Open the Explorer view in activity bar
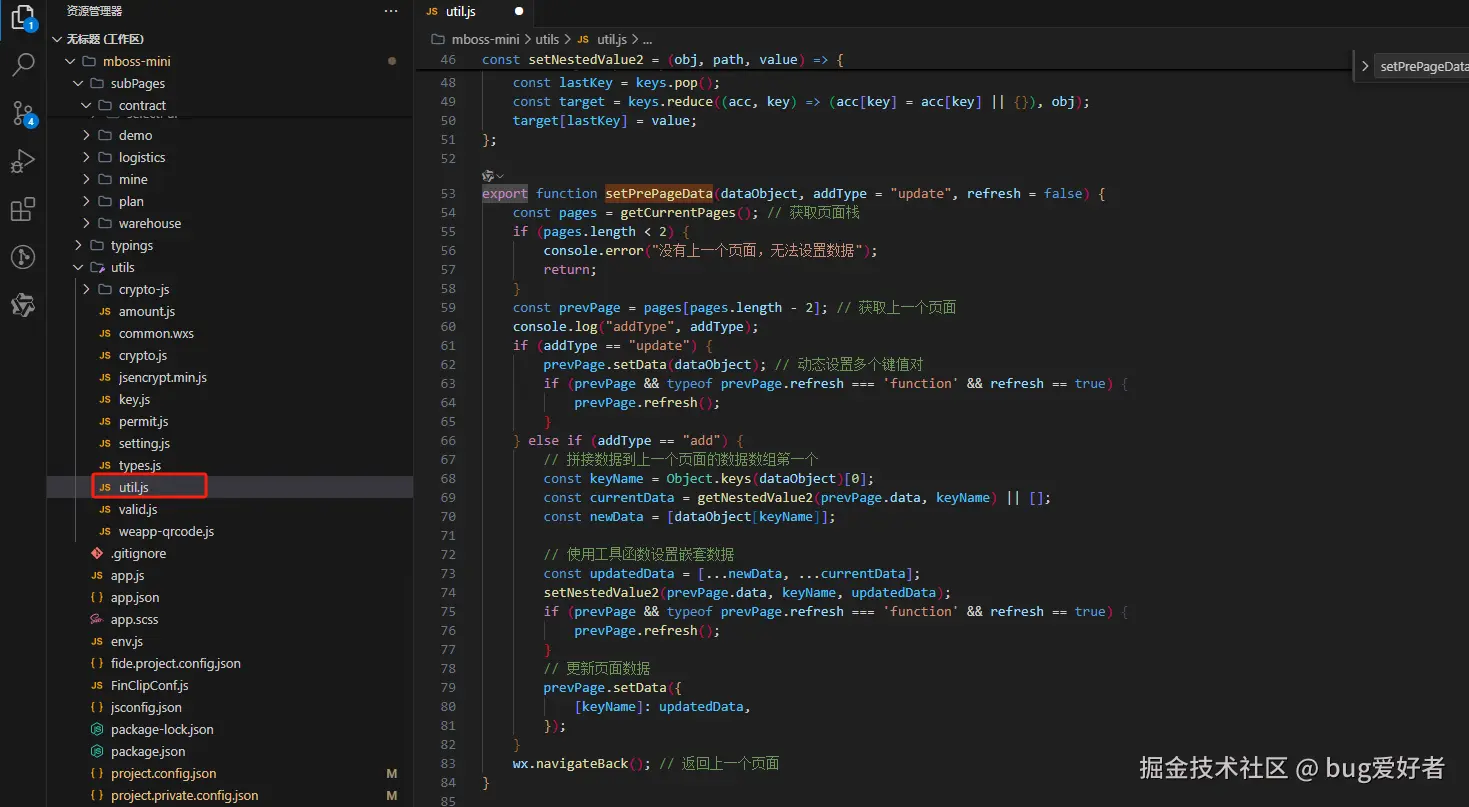 (x=23, y=17)
